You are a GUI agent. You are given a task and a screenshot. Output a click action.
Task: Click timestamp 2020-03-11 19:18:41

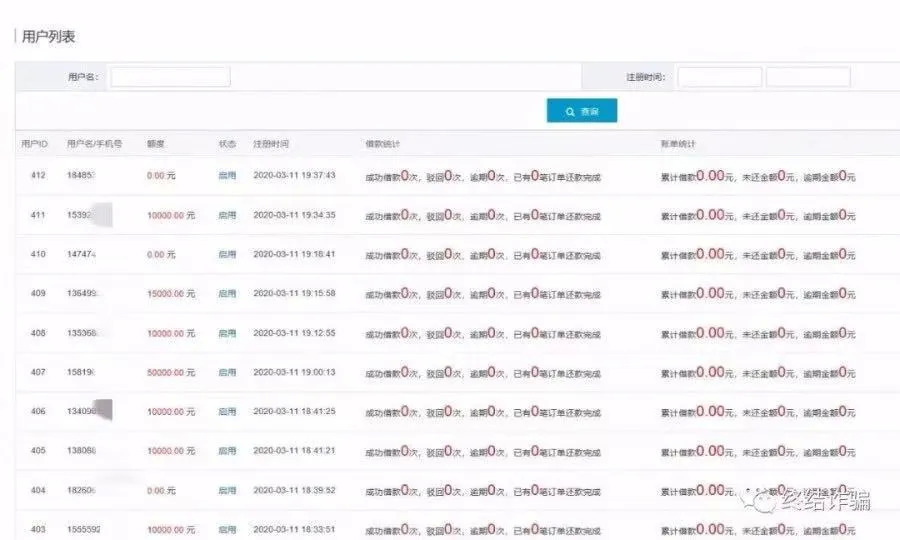click(x=294, y=254)
